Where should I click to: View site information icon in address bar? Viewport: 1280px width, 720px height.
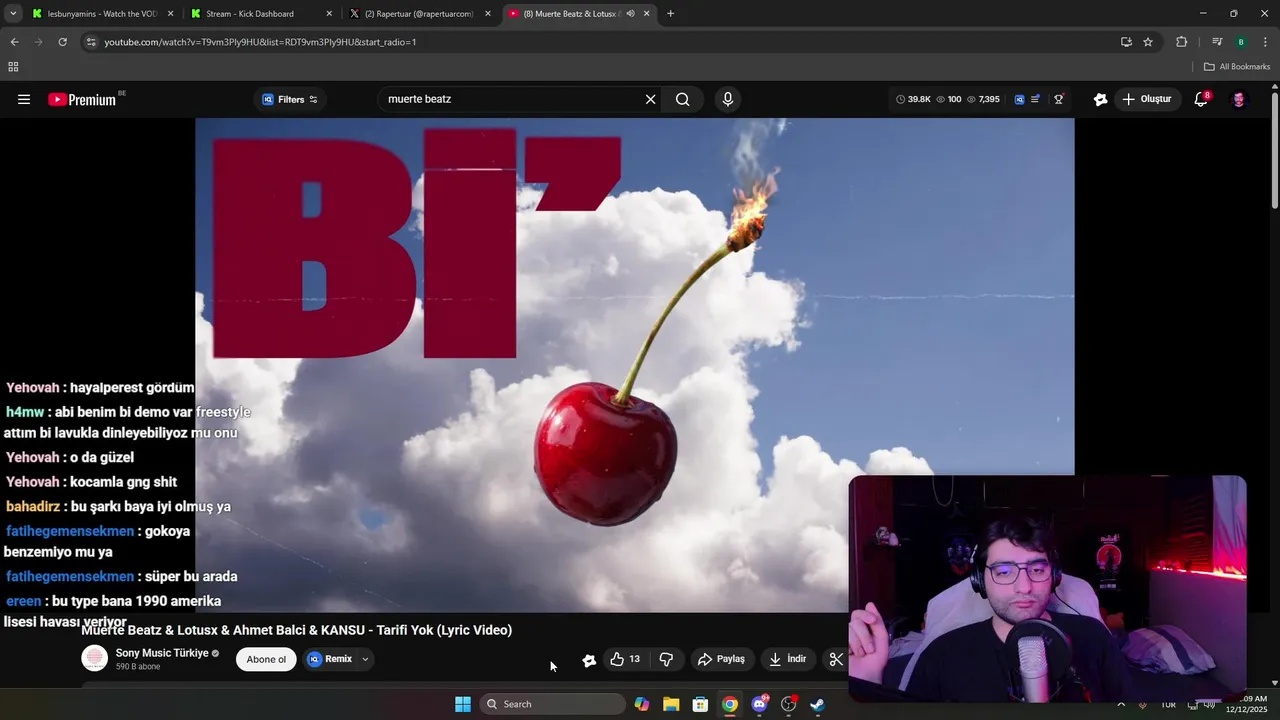[91, 42]
